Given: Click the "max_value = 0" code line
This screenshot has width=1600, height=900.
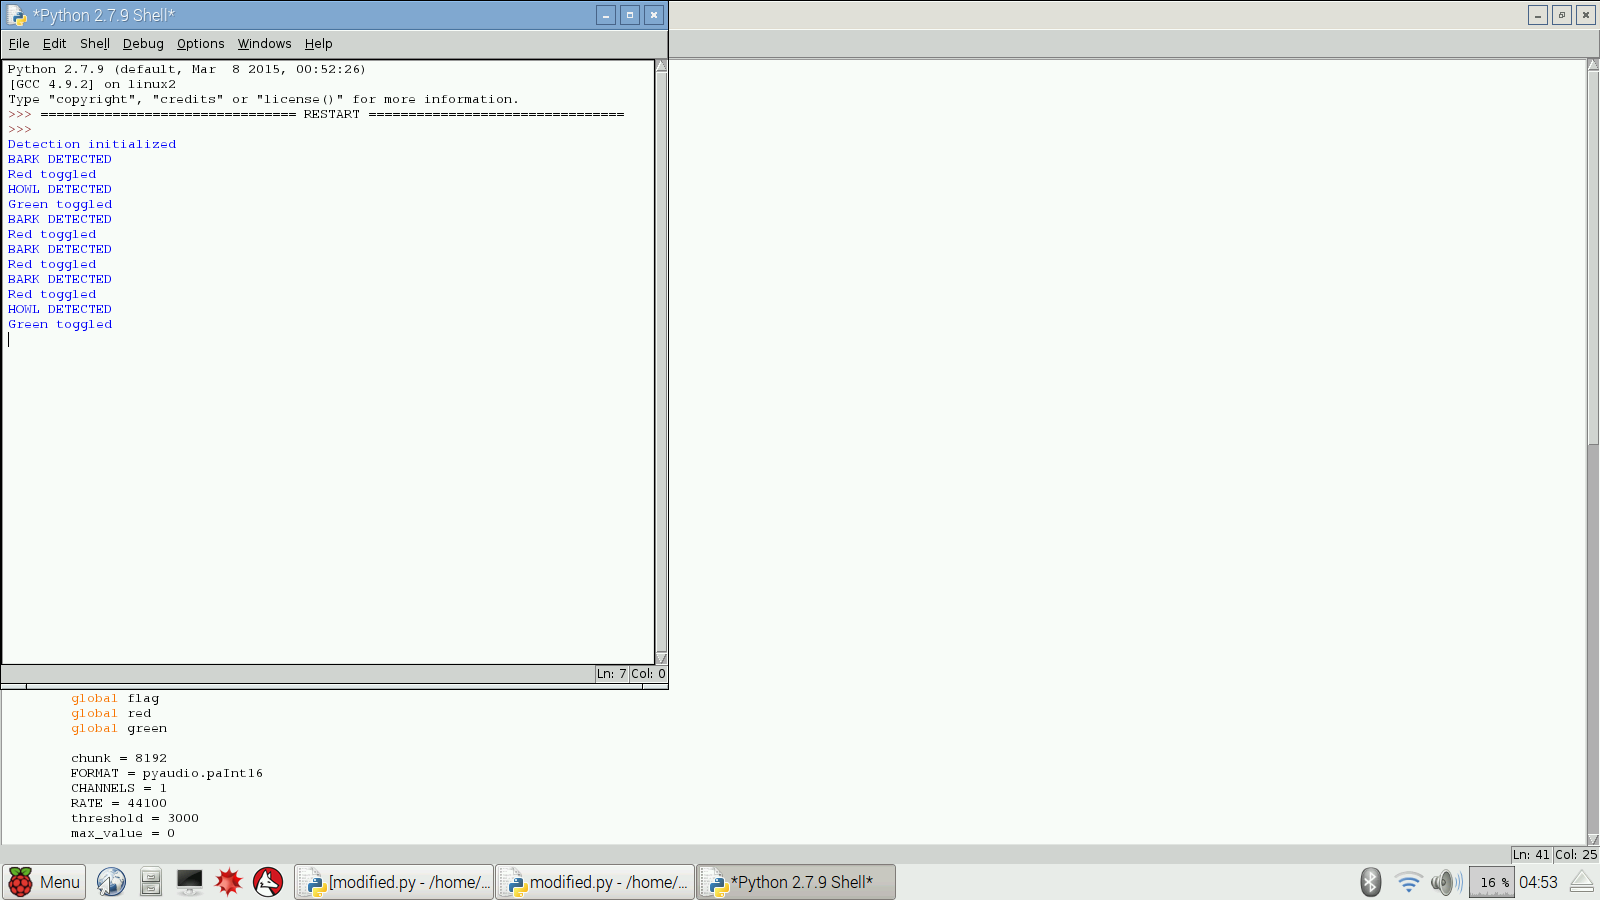Looking at the screenshot, I should 123,833.
